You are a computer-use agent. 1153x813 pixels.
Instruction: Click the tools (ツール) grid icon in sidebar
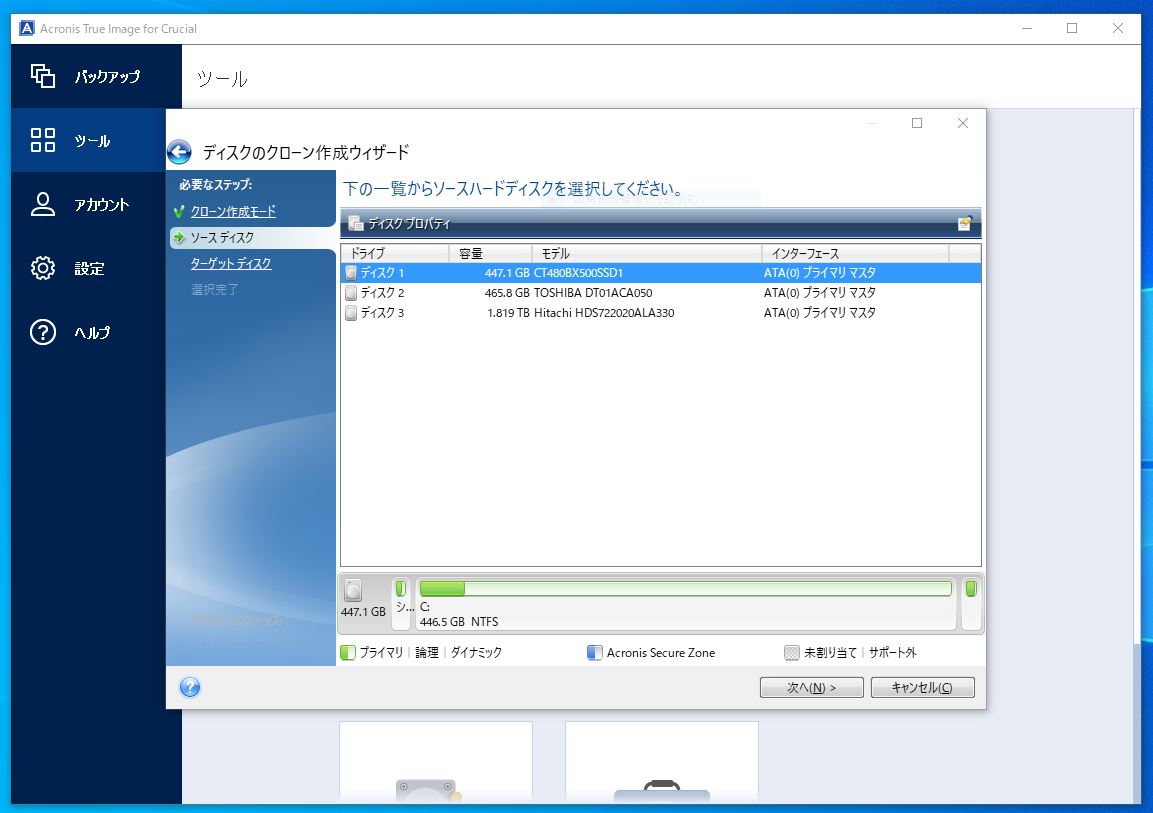43,140
